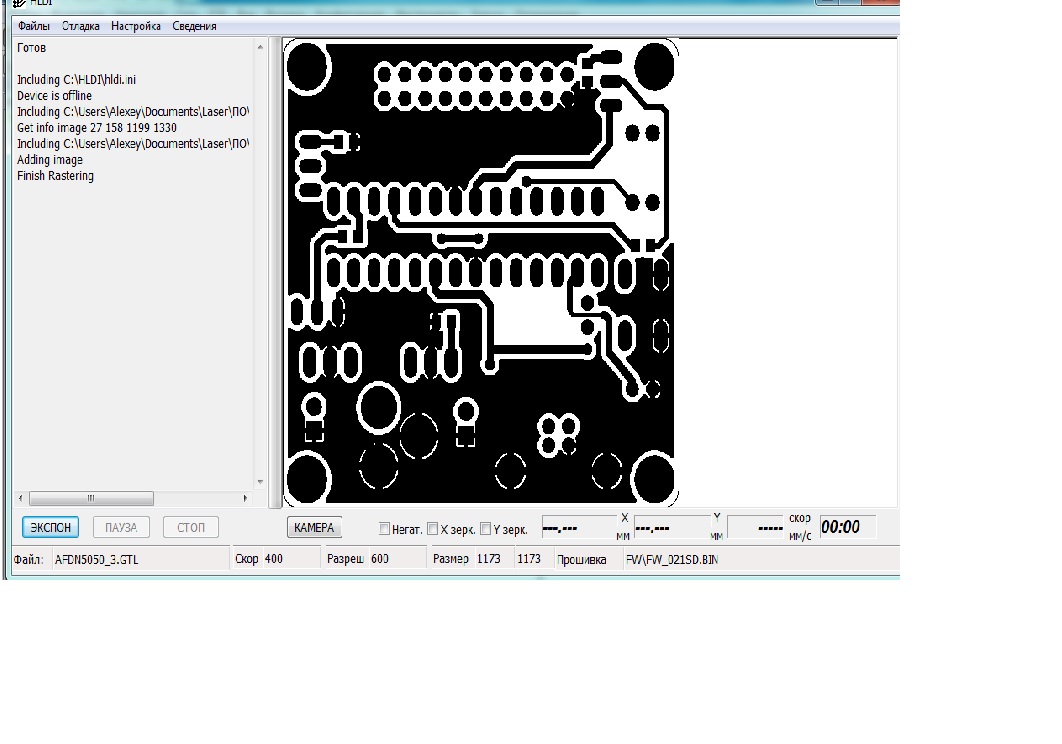Click the Разреш value 600
1062x744 pixels.
[x=380, y=559]
